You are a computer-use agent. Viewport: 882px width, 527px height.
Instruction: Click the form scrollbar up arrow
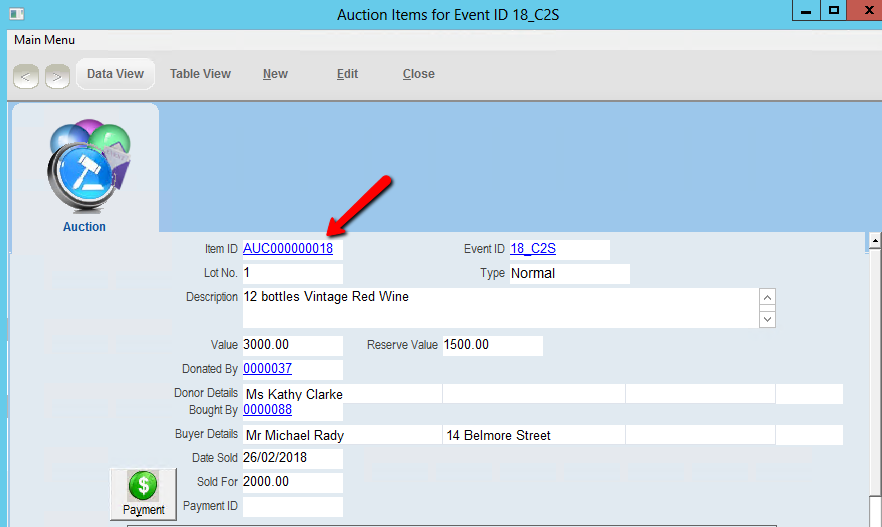[x=875, y=241]
